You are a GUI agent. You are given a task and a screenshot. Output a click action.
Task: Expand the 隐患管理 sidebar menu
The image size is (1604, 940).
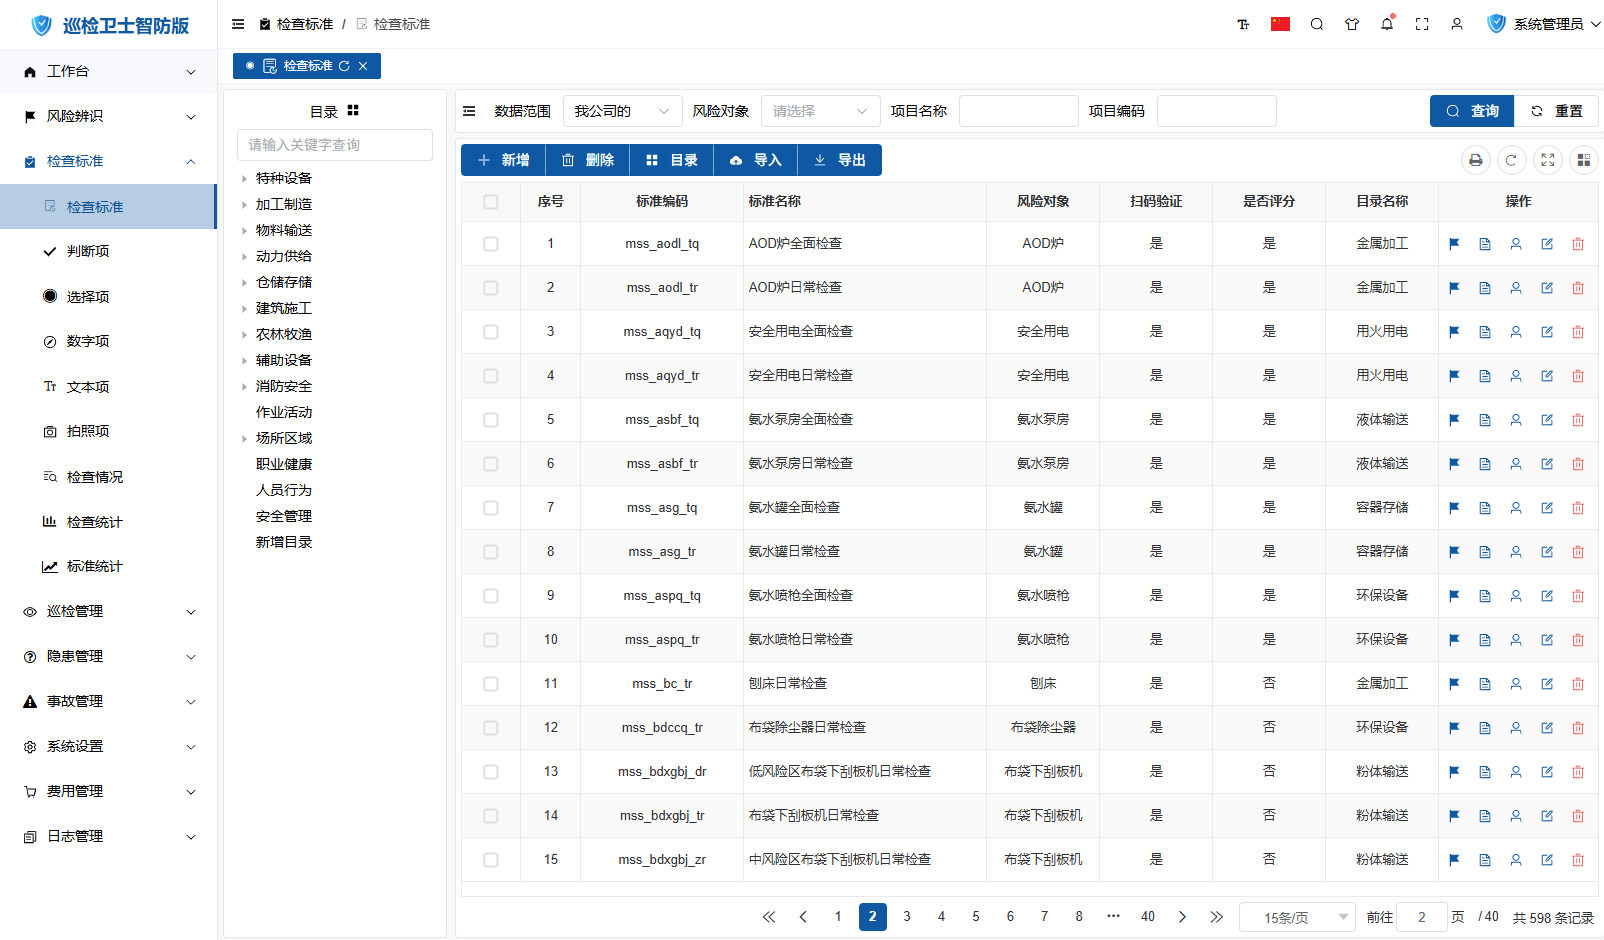coord(108,656)
